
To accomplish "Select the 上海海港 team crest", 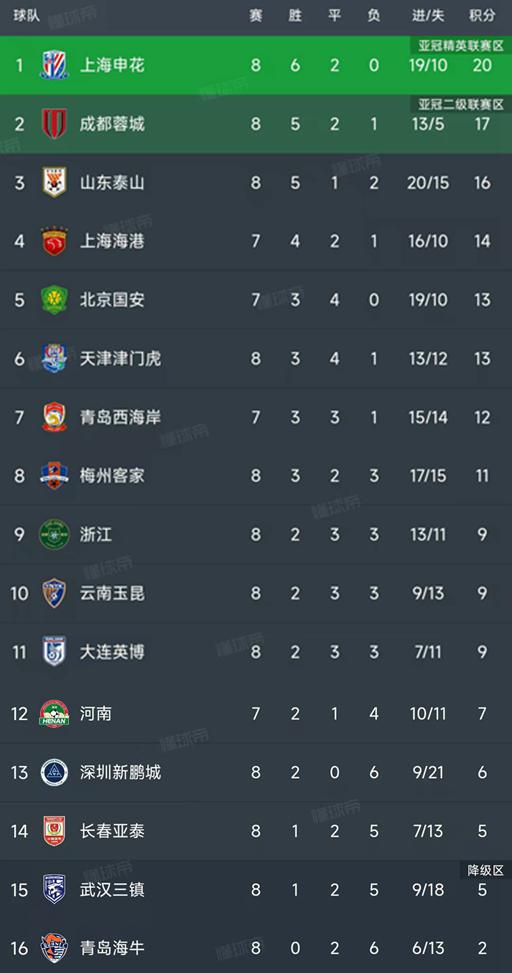I will click(x=54, y=241).
